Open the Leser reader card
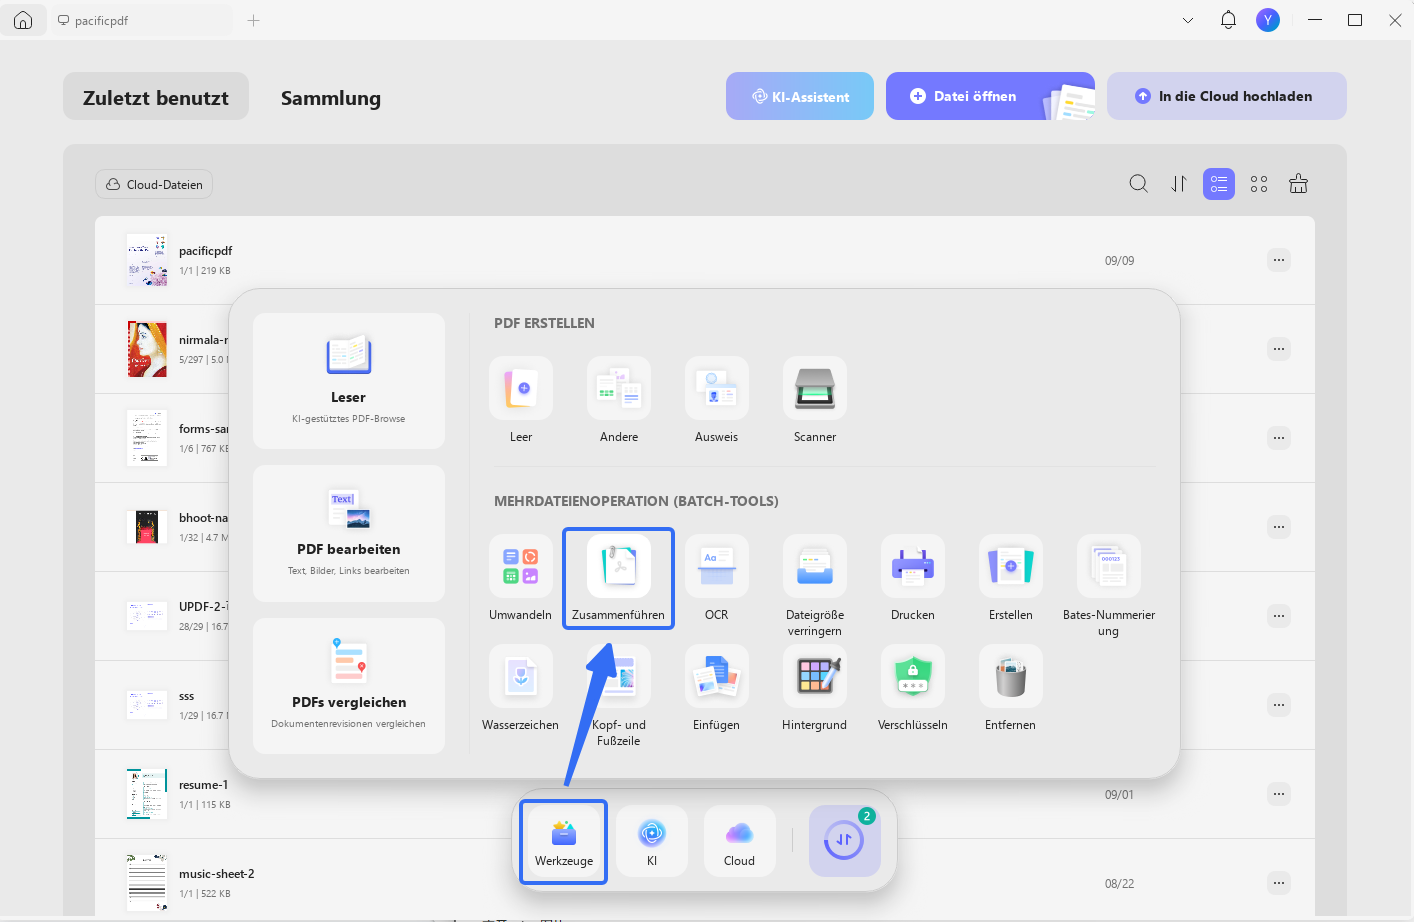This screenshot has height=922, width=1414. click(349, 381)
